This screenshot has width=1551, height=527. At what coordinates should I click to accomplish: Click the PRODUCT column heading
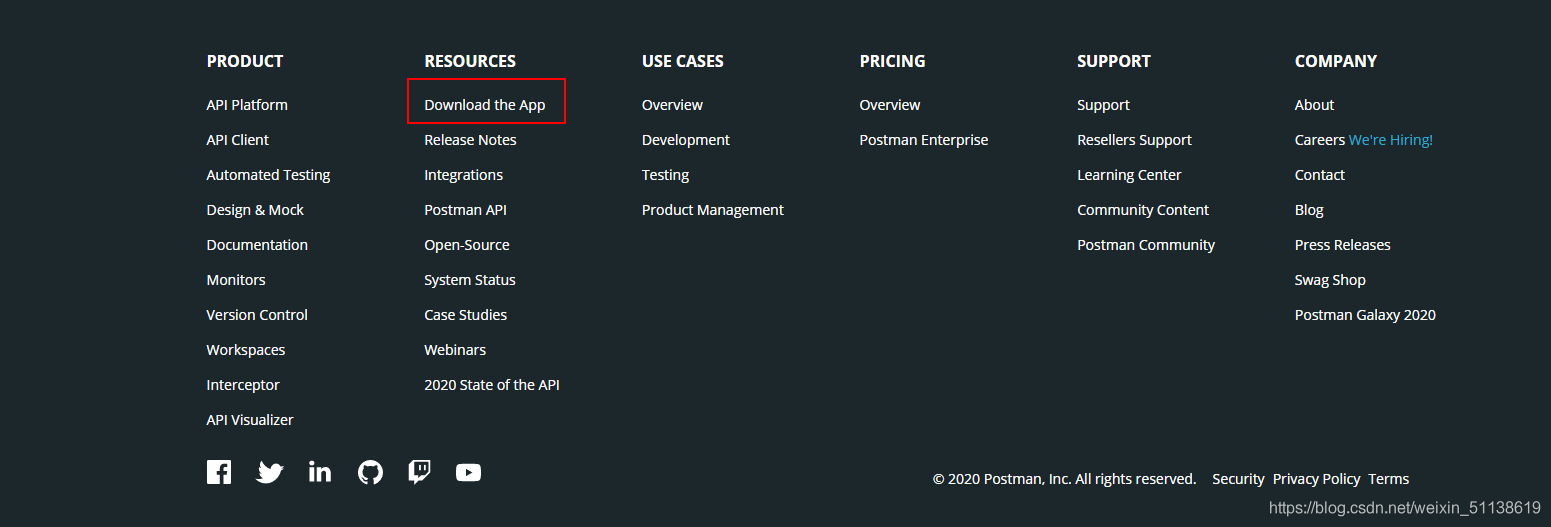[245, 61]
